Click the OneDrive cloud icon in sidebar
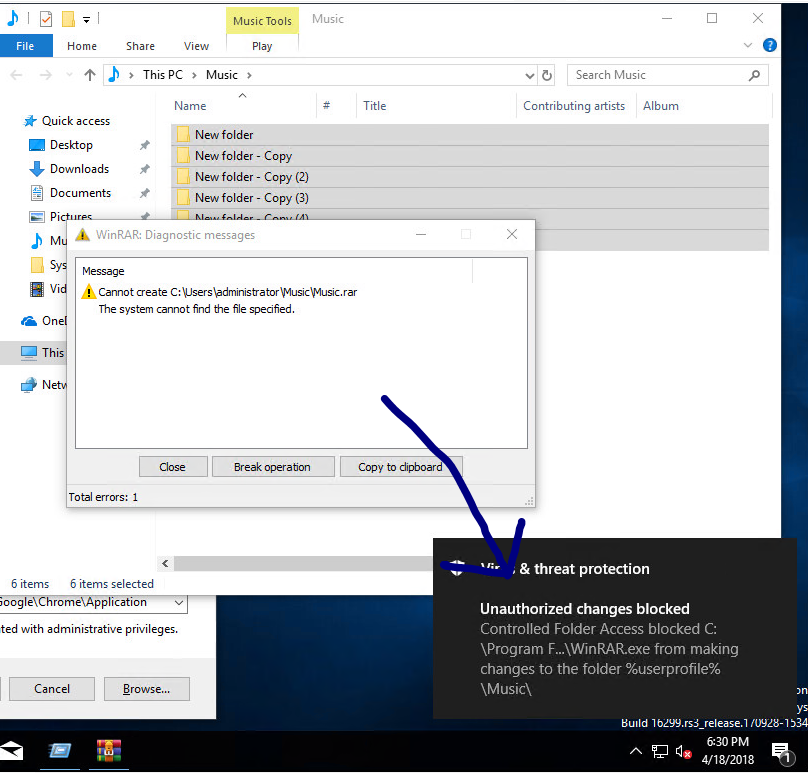 [29, 321]
